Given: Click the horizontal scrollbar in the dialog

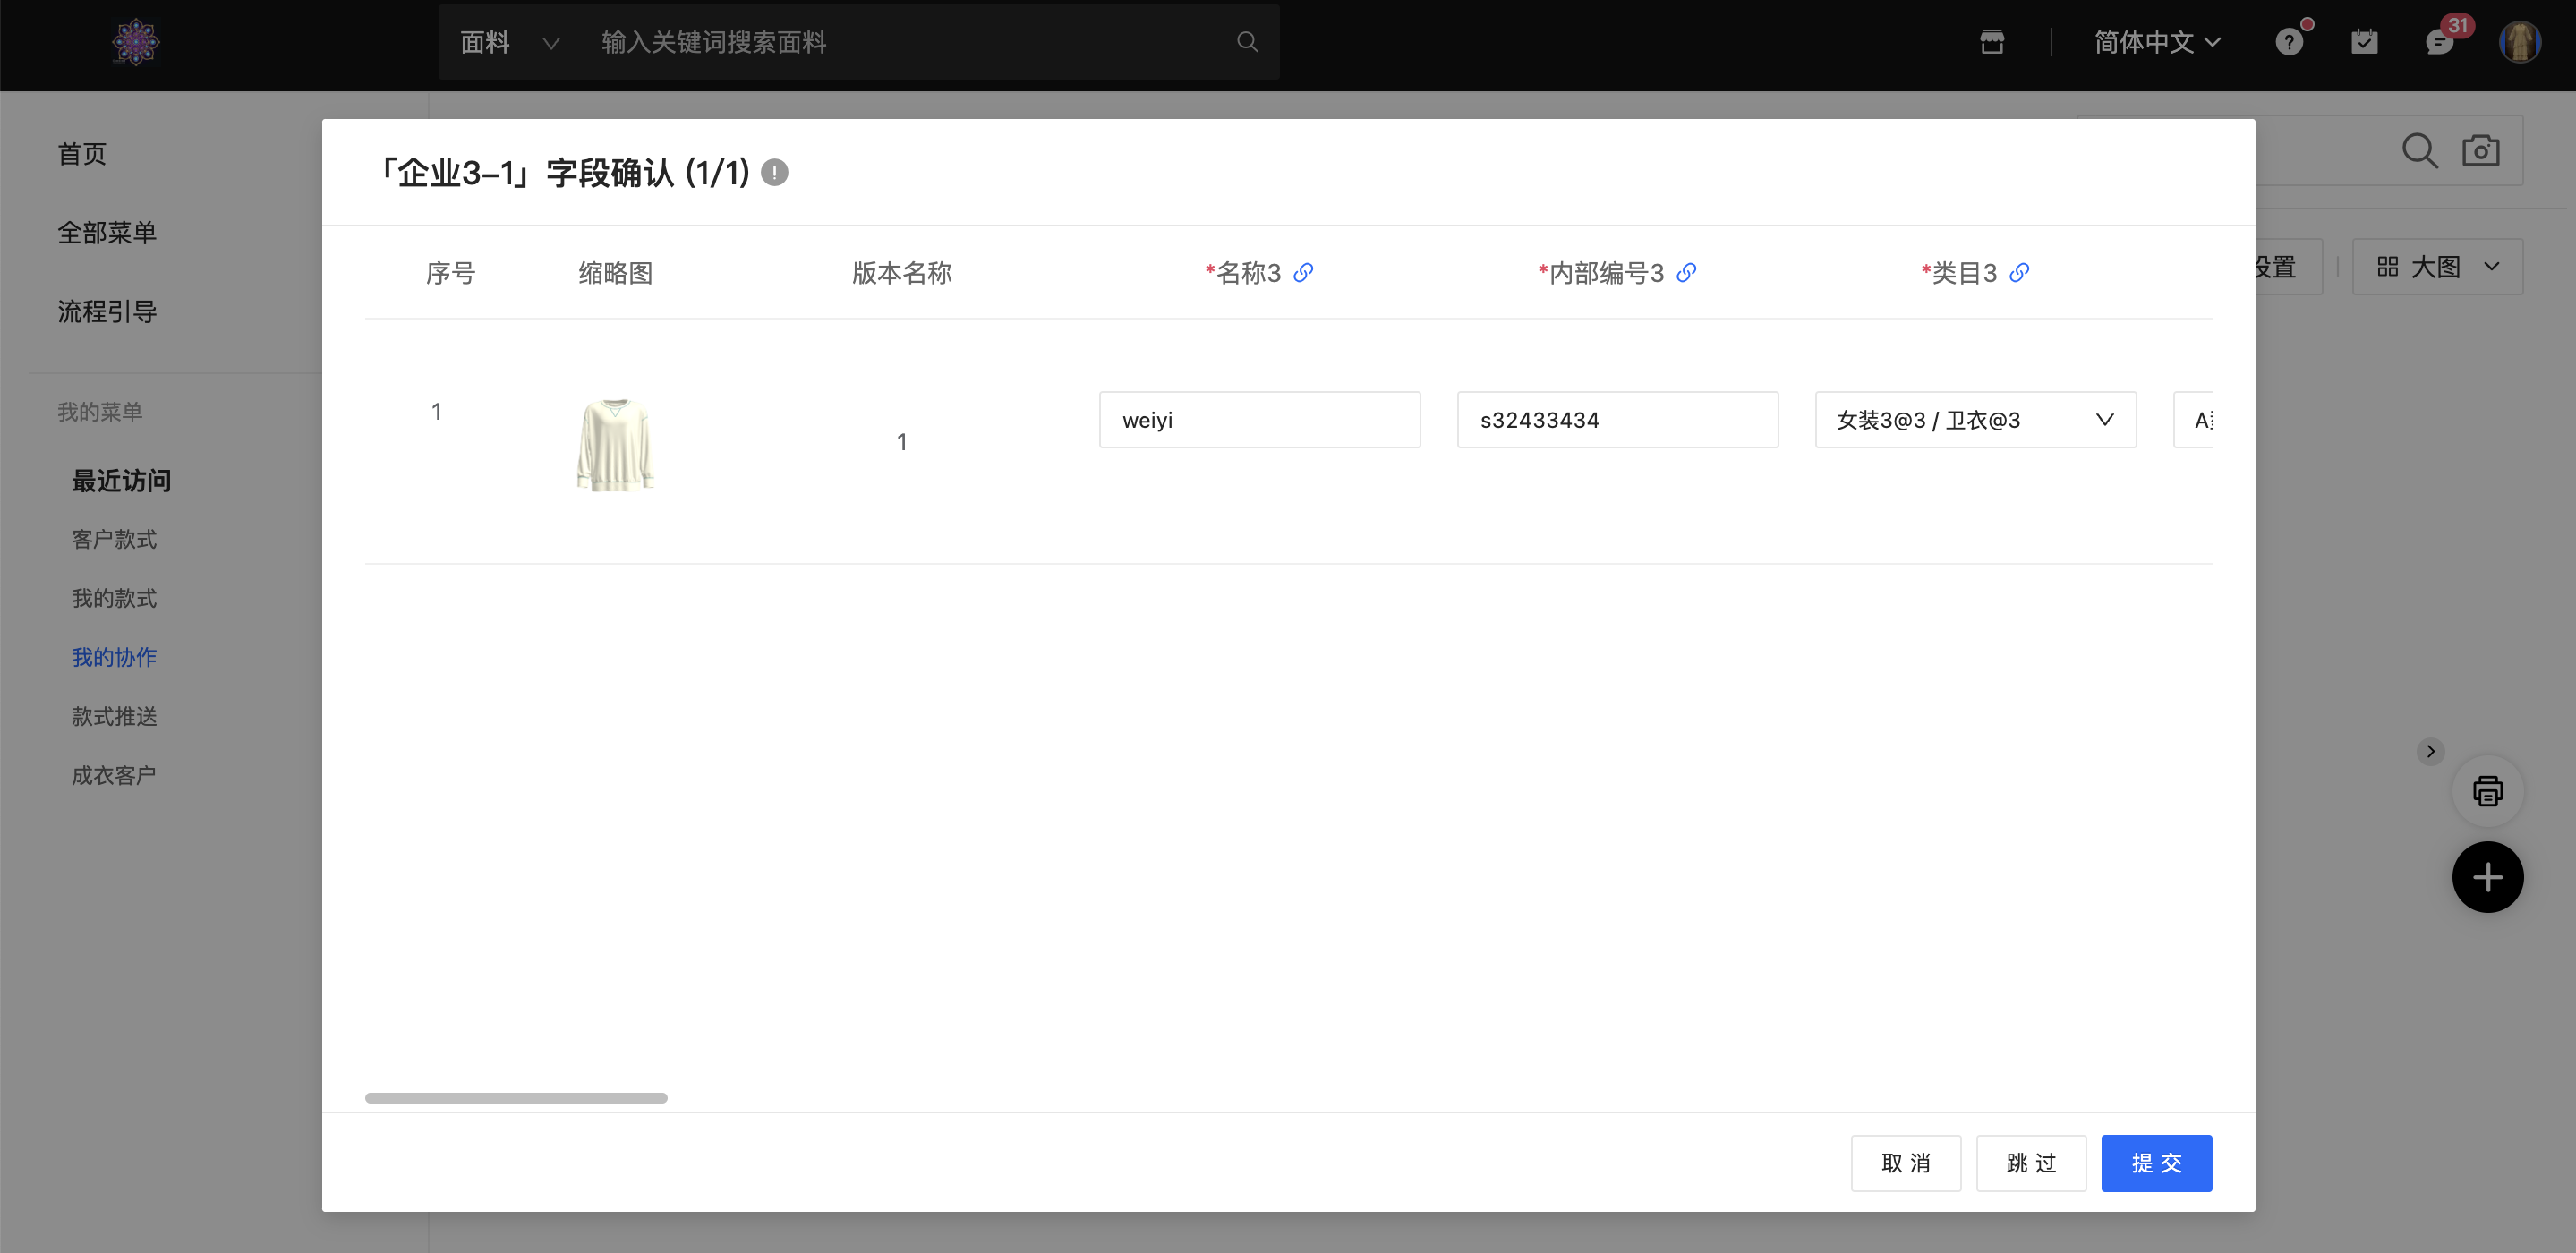Looking at the screenshot, I should [516, 1097].
